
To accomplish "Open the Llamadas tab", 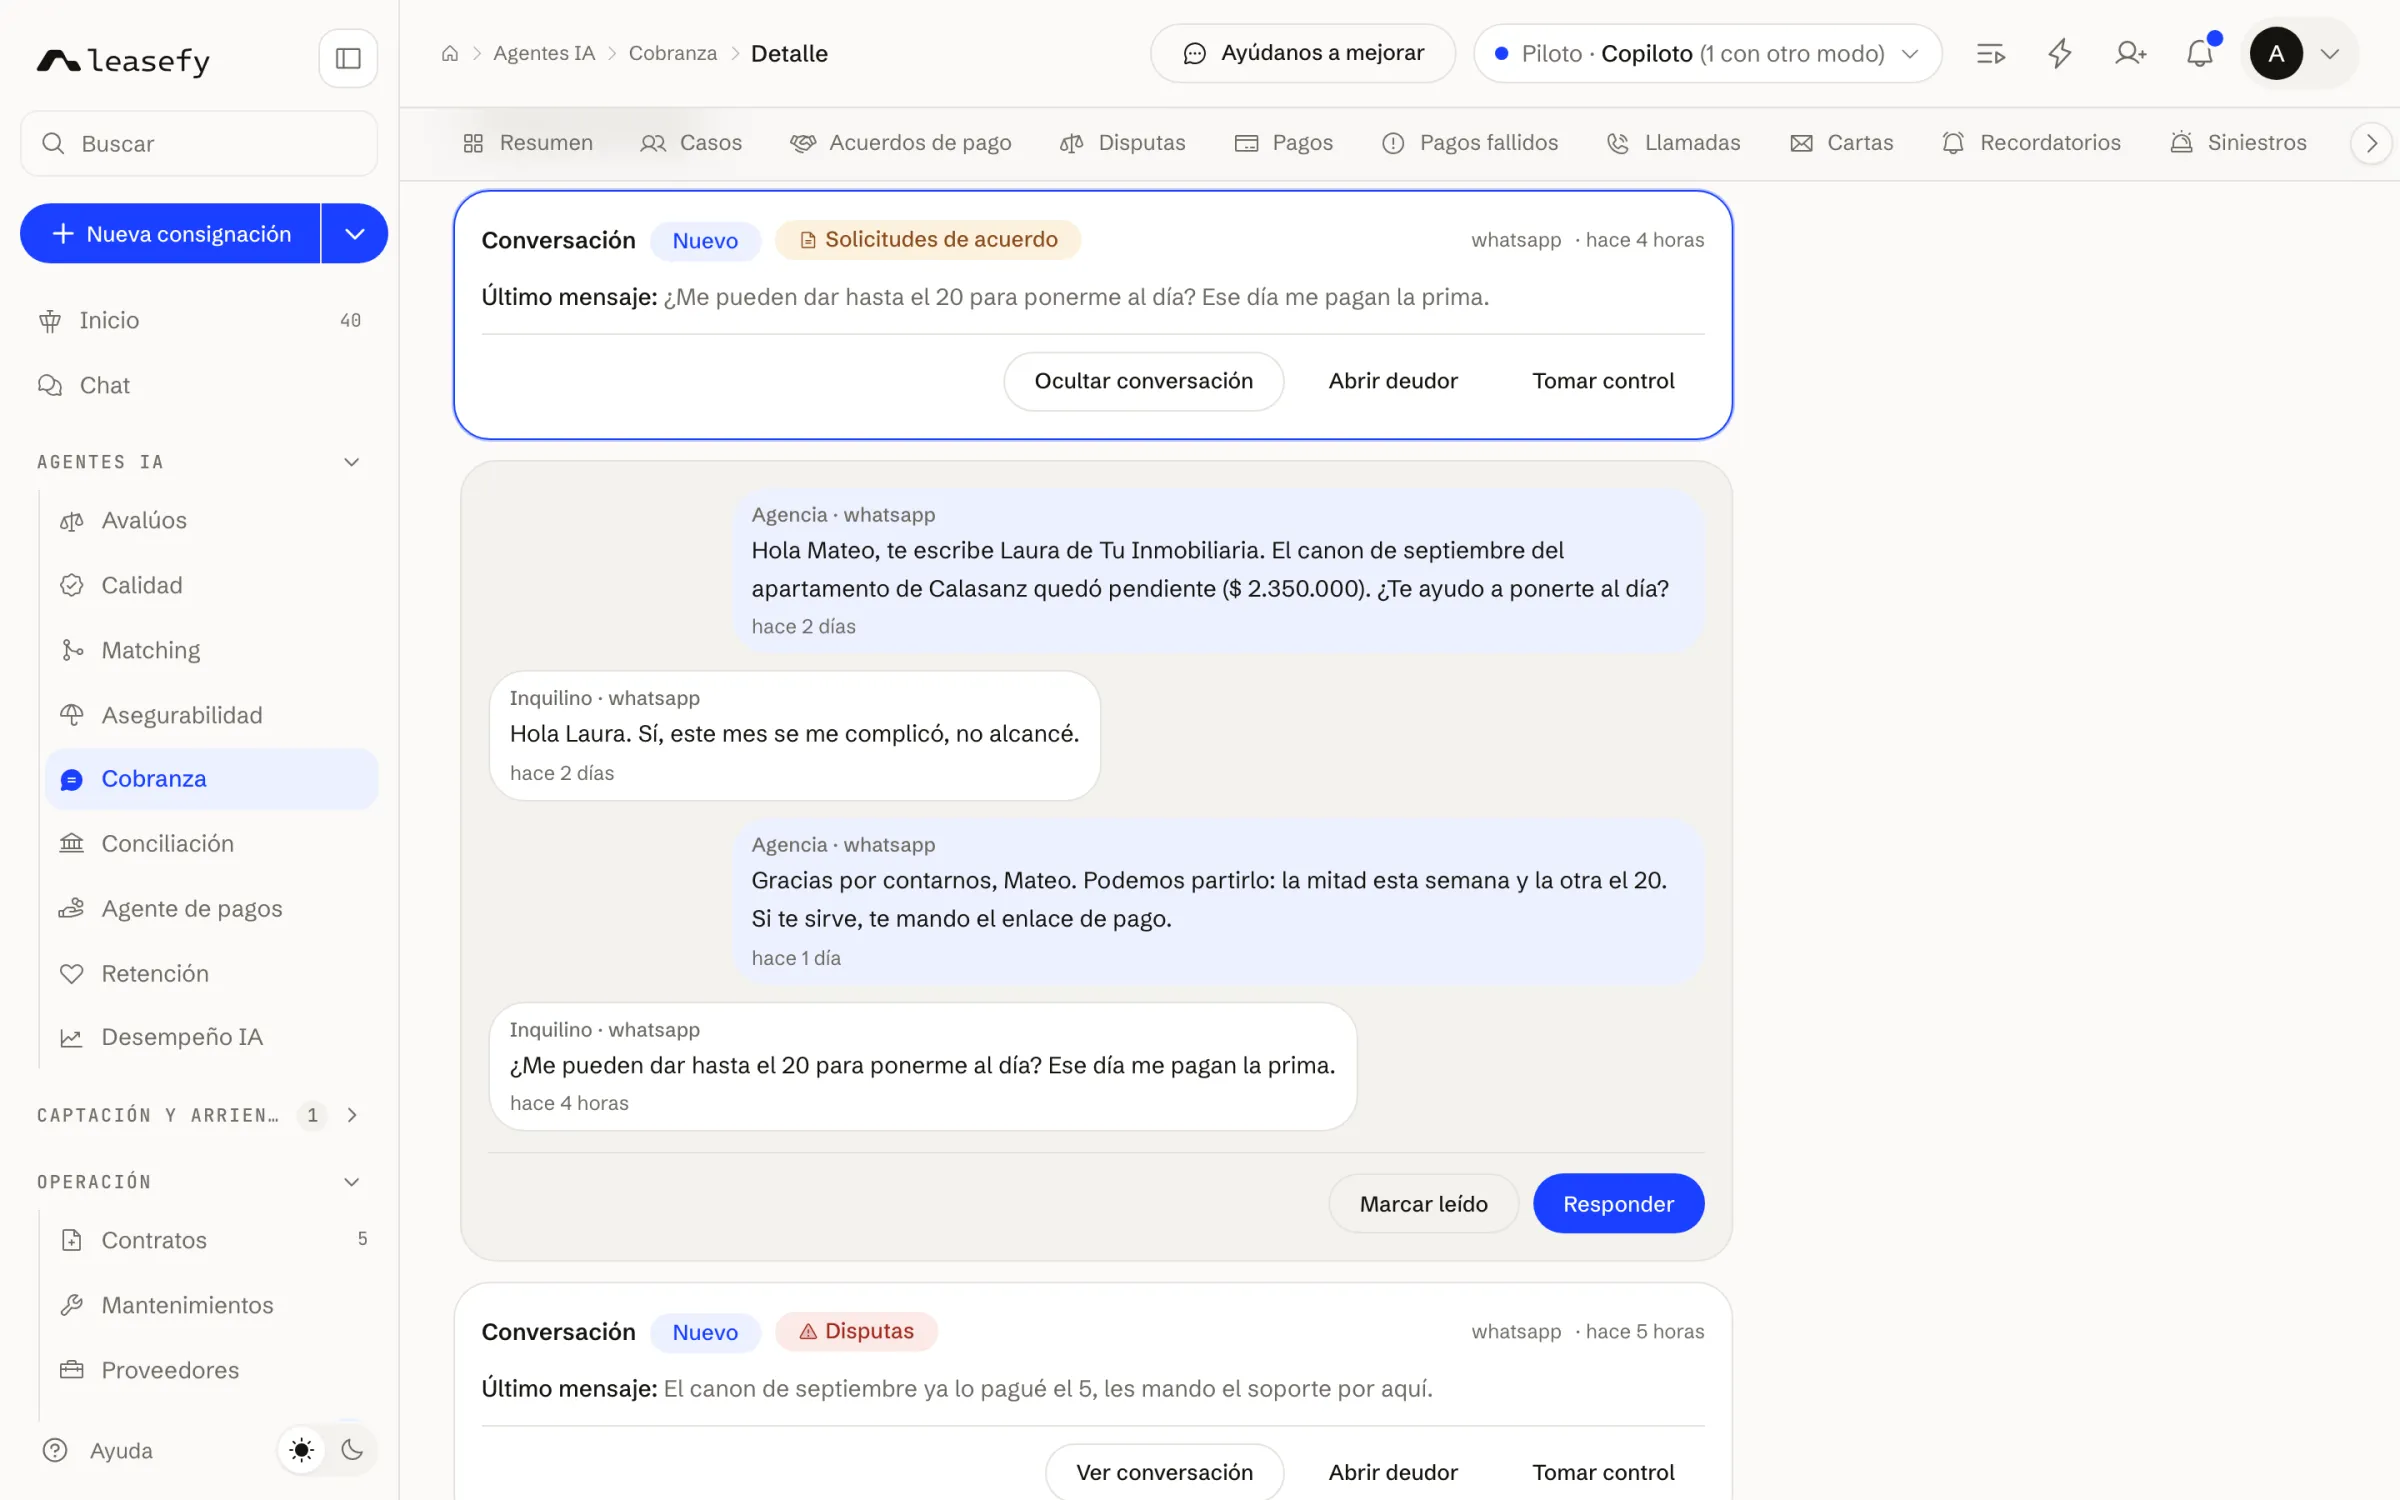I will click(1673, 143).
